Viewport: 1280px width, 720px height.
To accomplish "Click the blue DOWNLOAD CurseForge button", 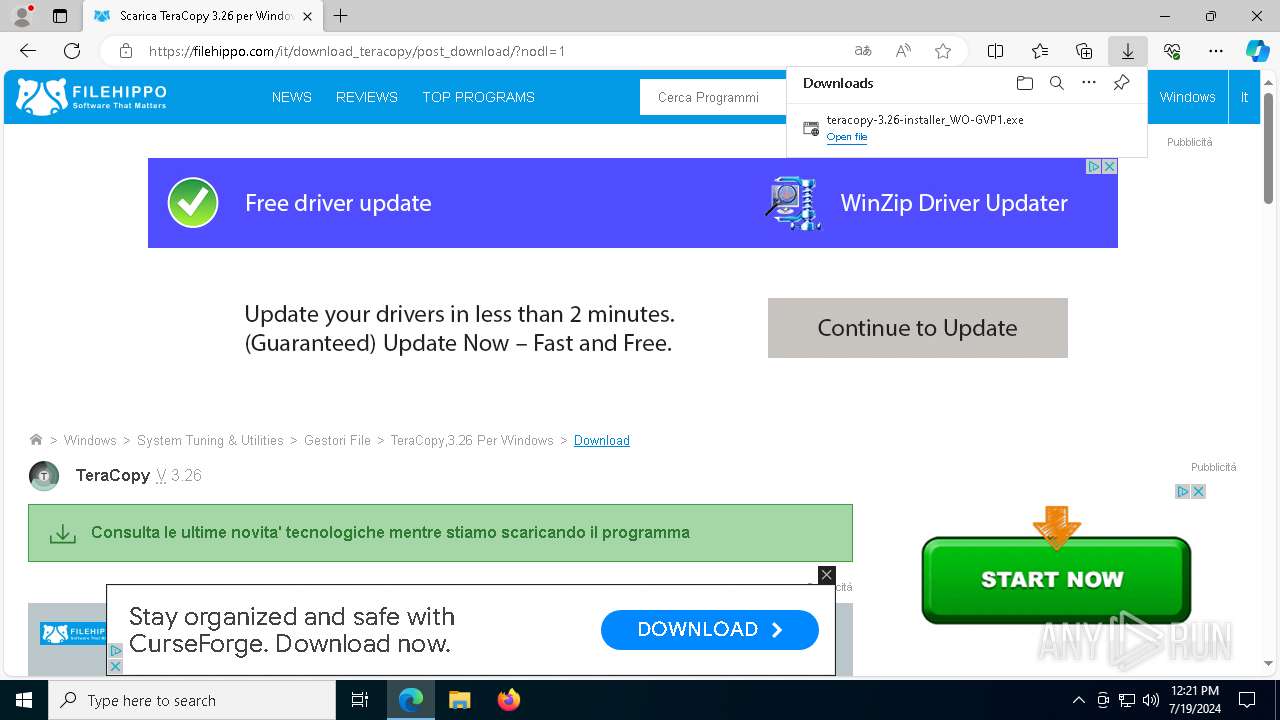I will 710,629.
